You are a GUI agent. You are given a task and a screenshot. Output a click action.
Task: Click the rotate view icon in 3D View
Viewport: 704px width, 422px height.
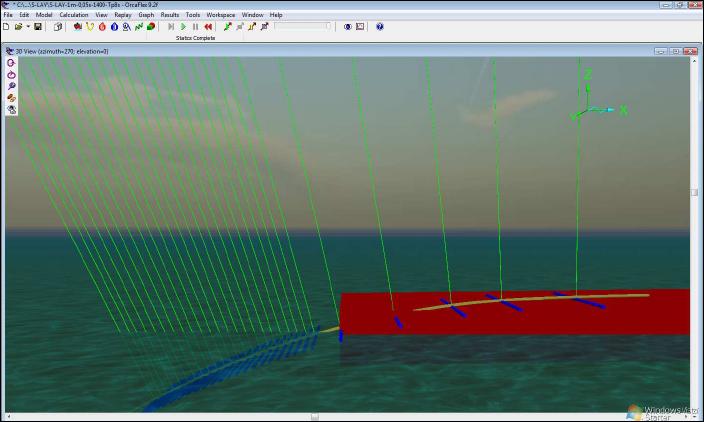[11, 62]
